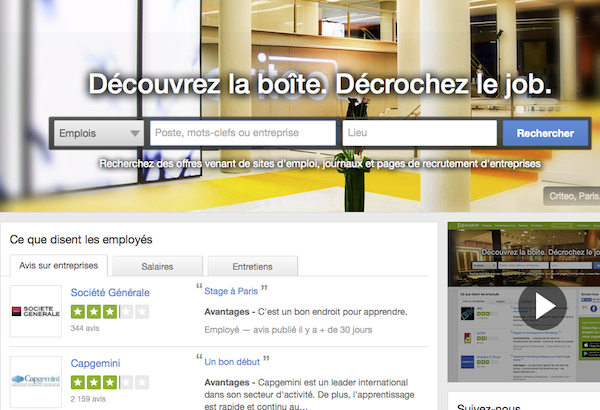Switch to the Salaires tab
Image resolution: width=600 pixels, height=410 pixels.
click(x=157, y=266)
